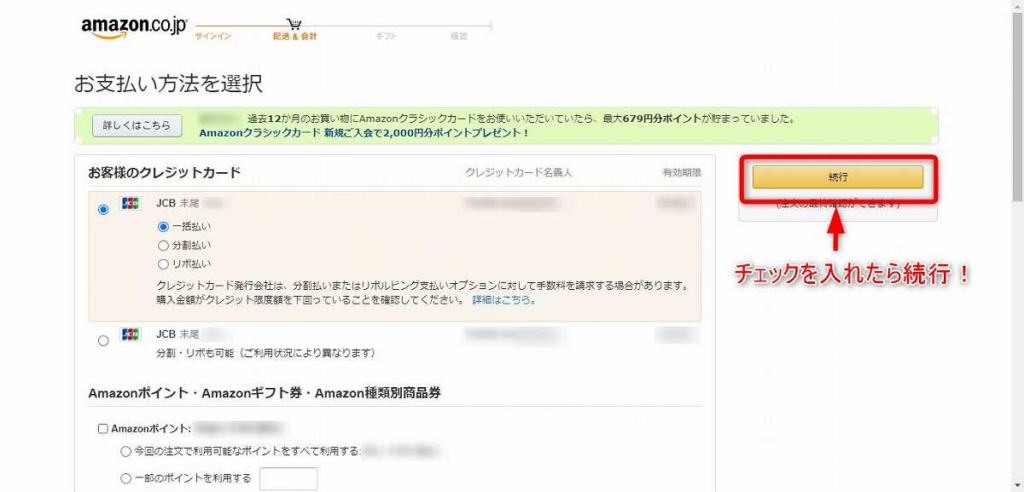
Task: Click the JCB logo of the first card
Action: click(130, 203)
